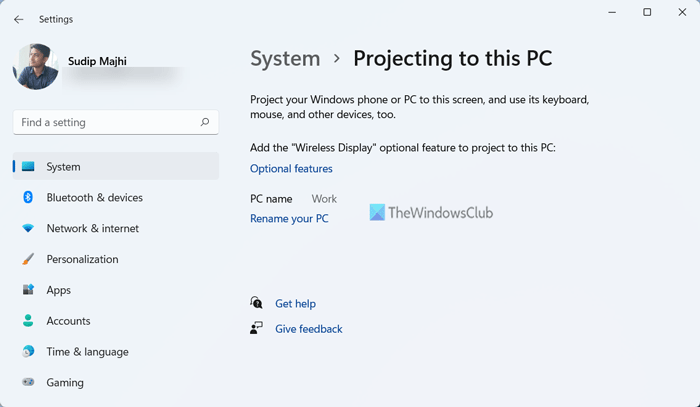The image size is (700, 407).
Task: Select Network & internet in sidebar
Action: [x=92, y=229]
